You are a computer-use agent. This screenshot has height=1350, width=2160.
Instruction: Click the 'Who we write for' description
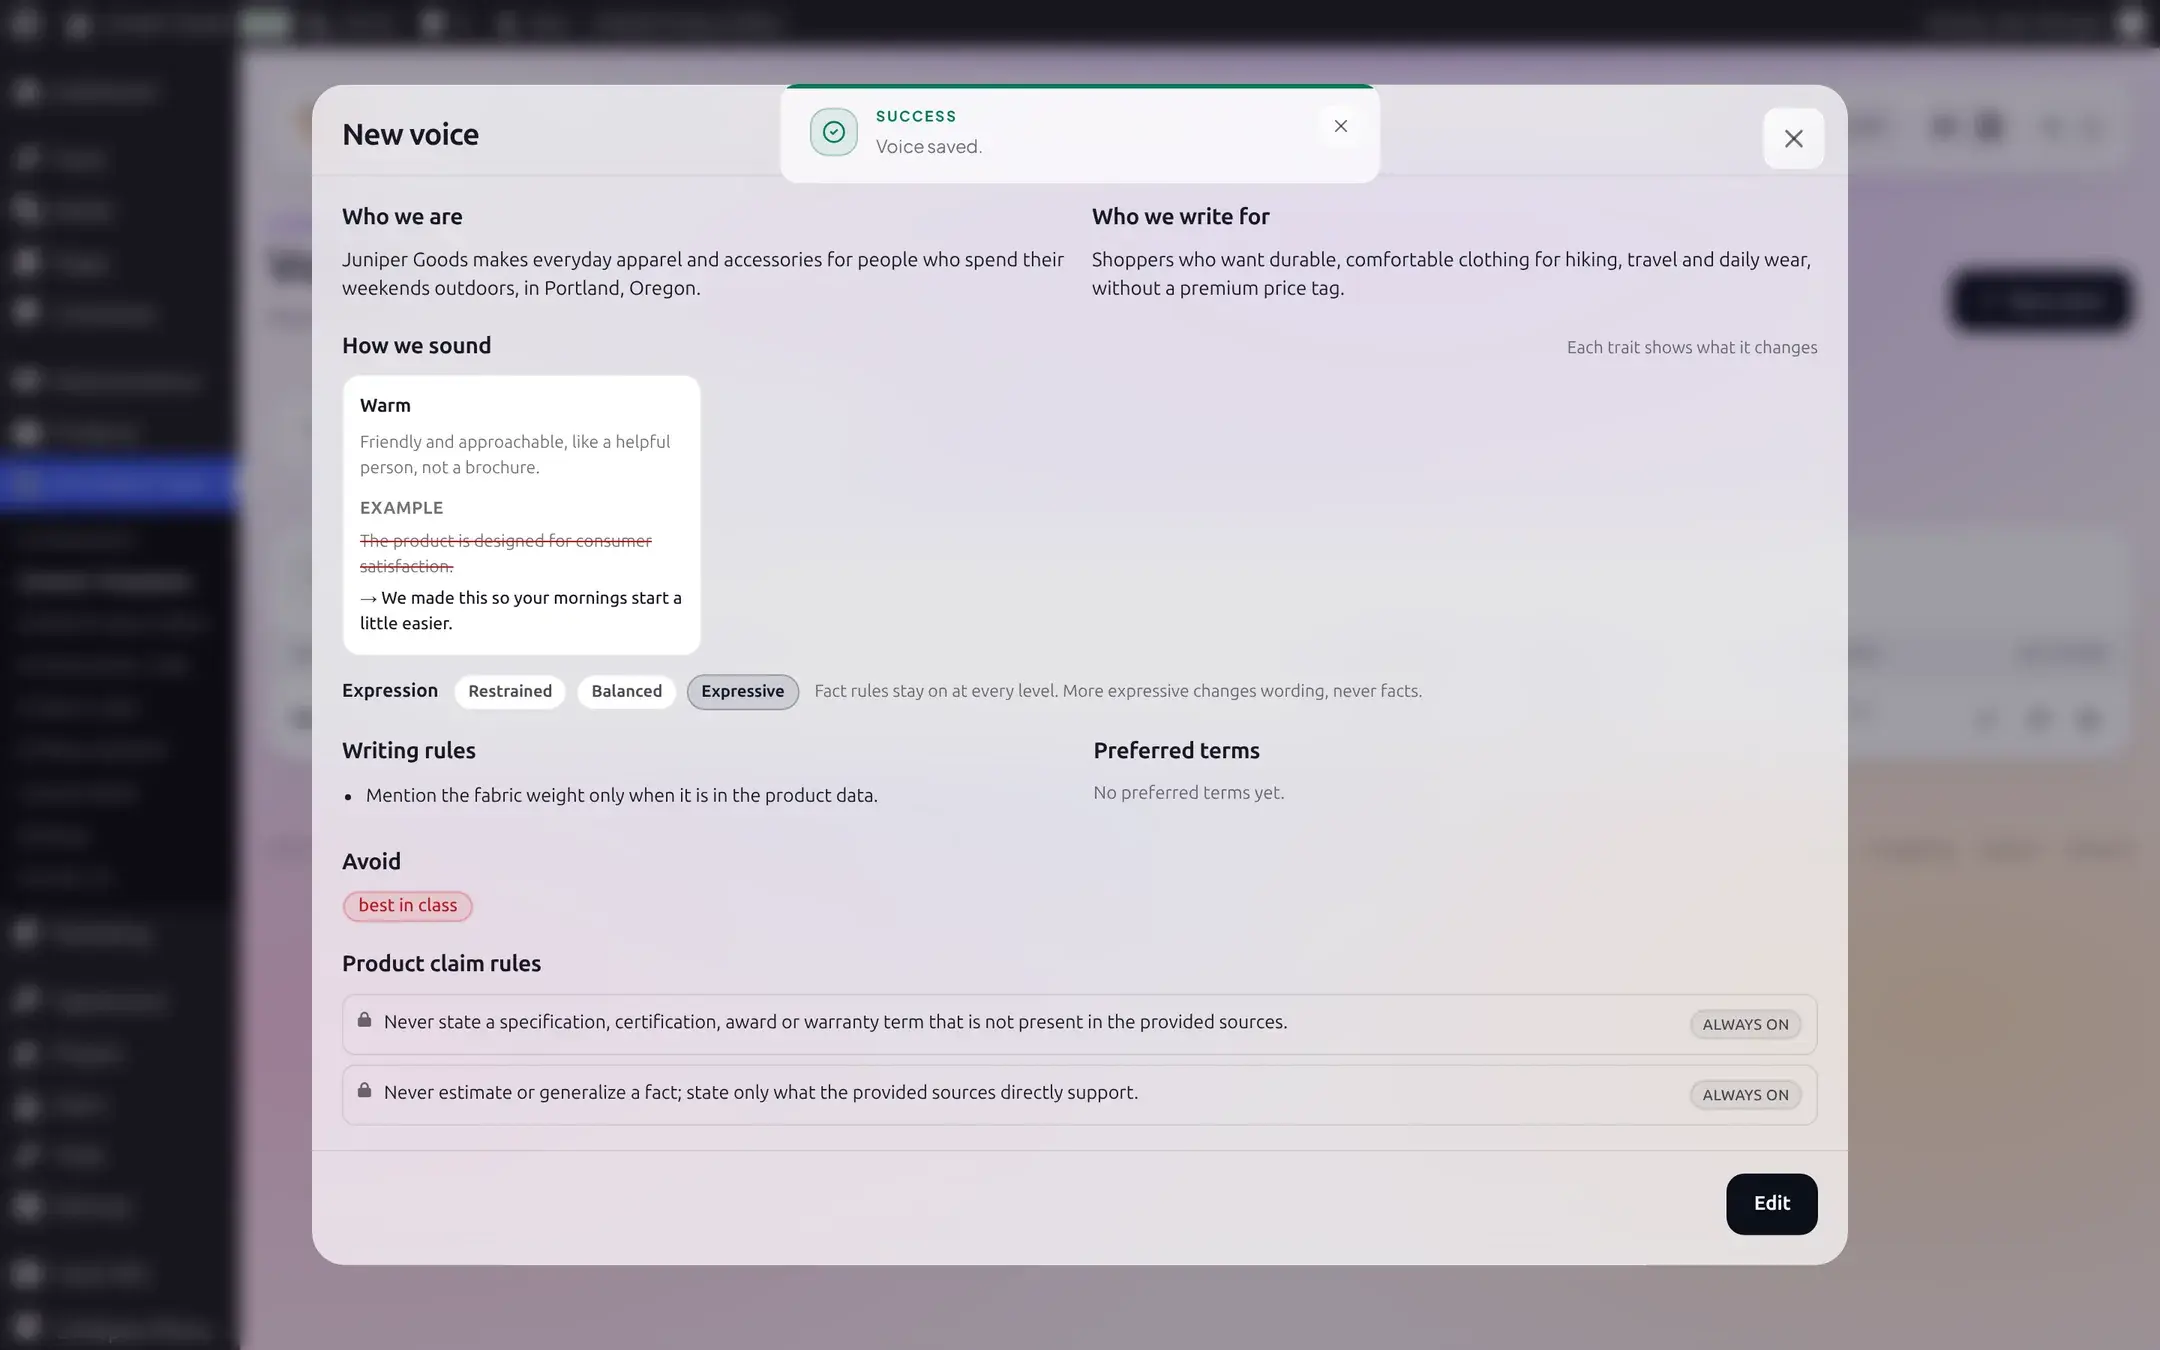tap(1451, 273)
